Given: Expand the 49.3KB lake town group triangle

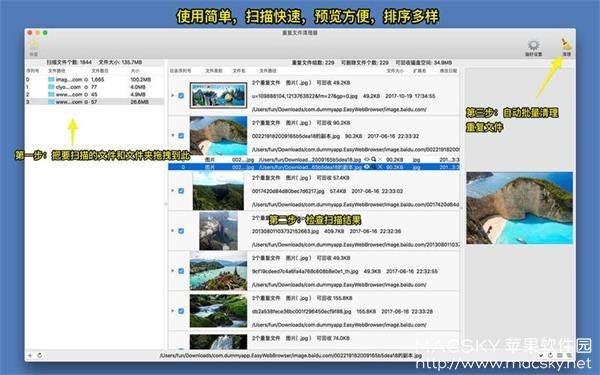Looking at the screenshot, I should click(173, 271).
